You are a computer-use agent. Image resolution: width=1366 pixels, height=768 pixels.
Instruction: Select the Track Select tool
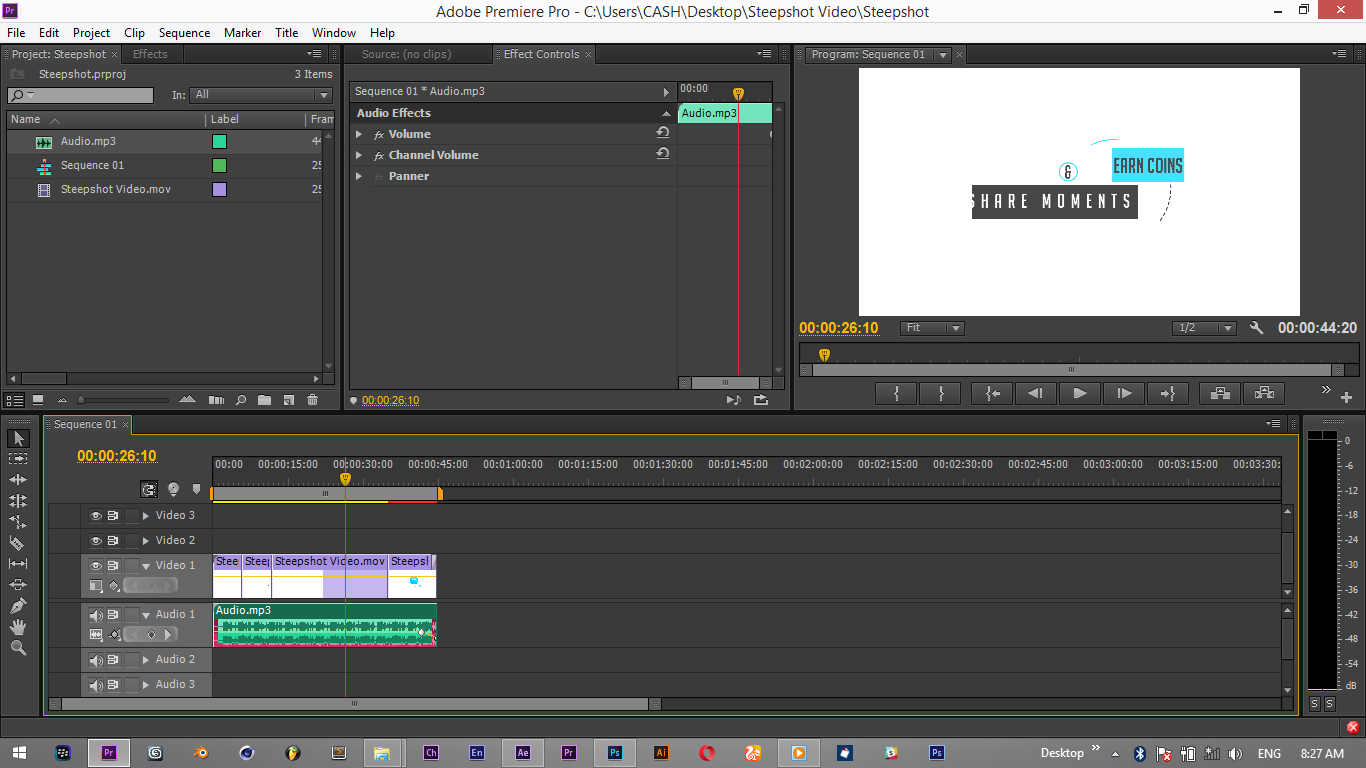pos(18,458)
